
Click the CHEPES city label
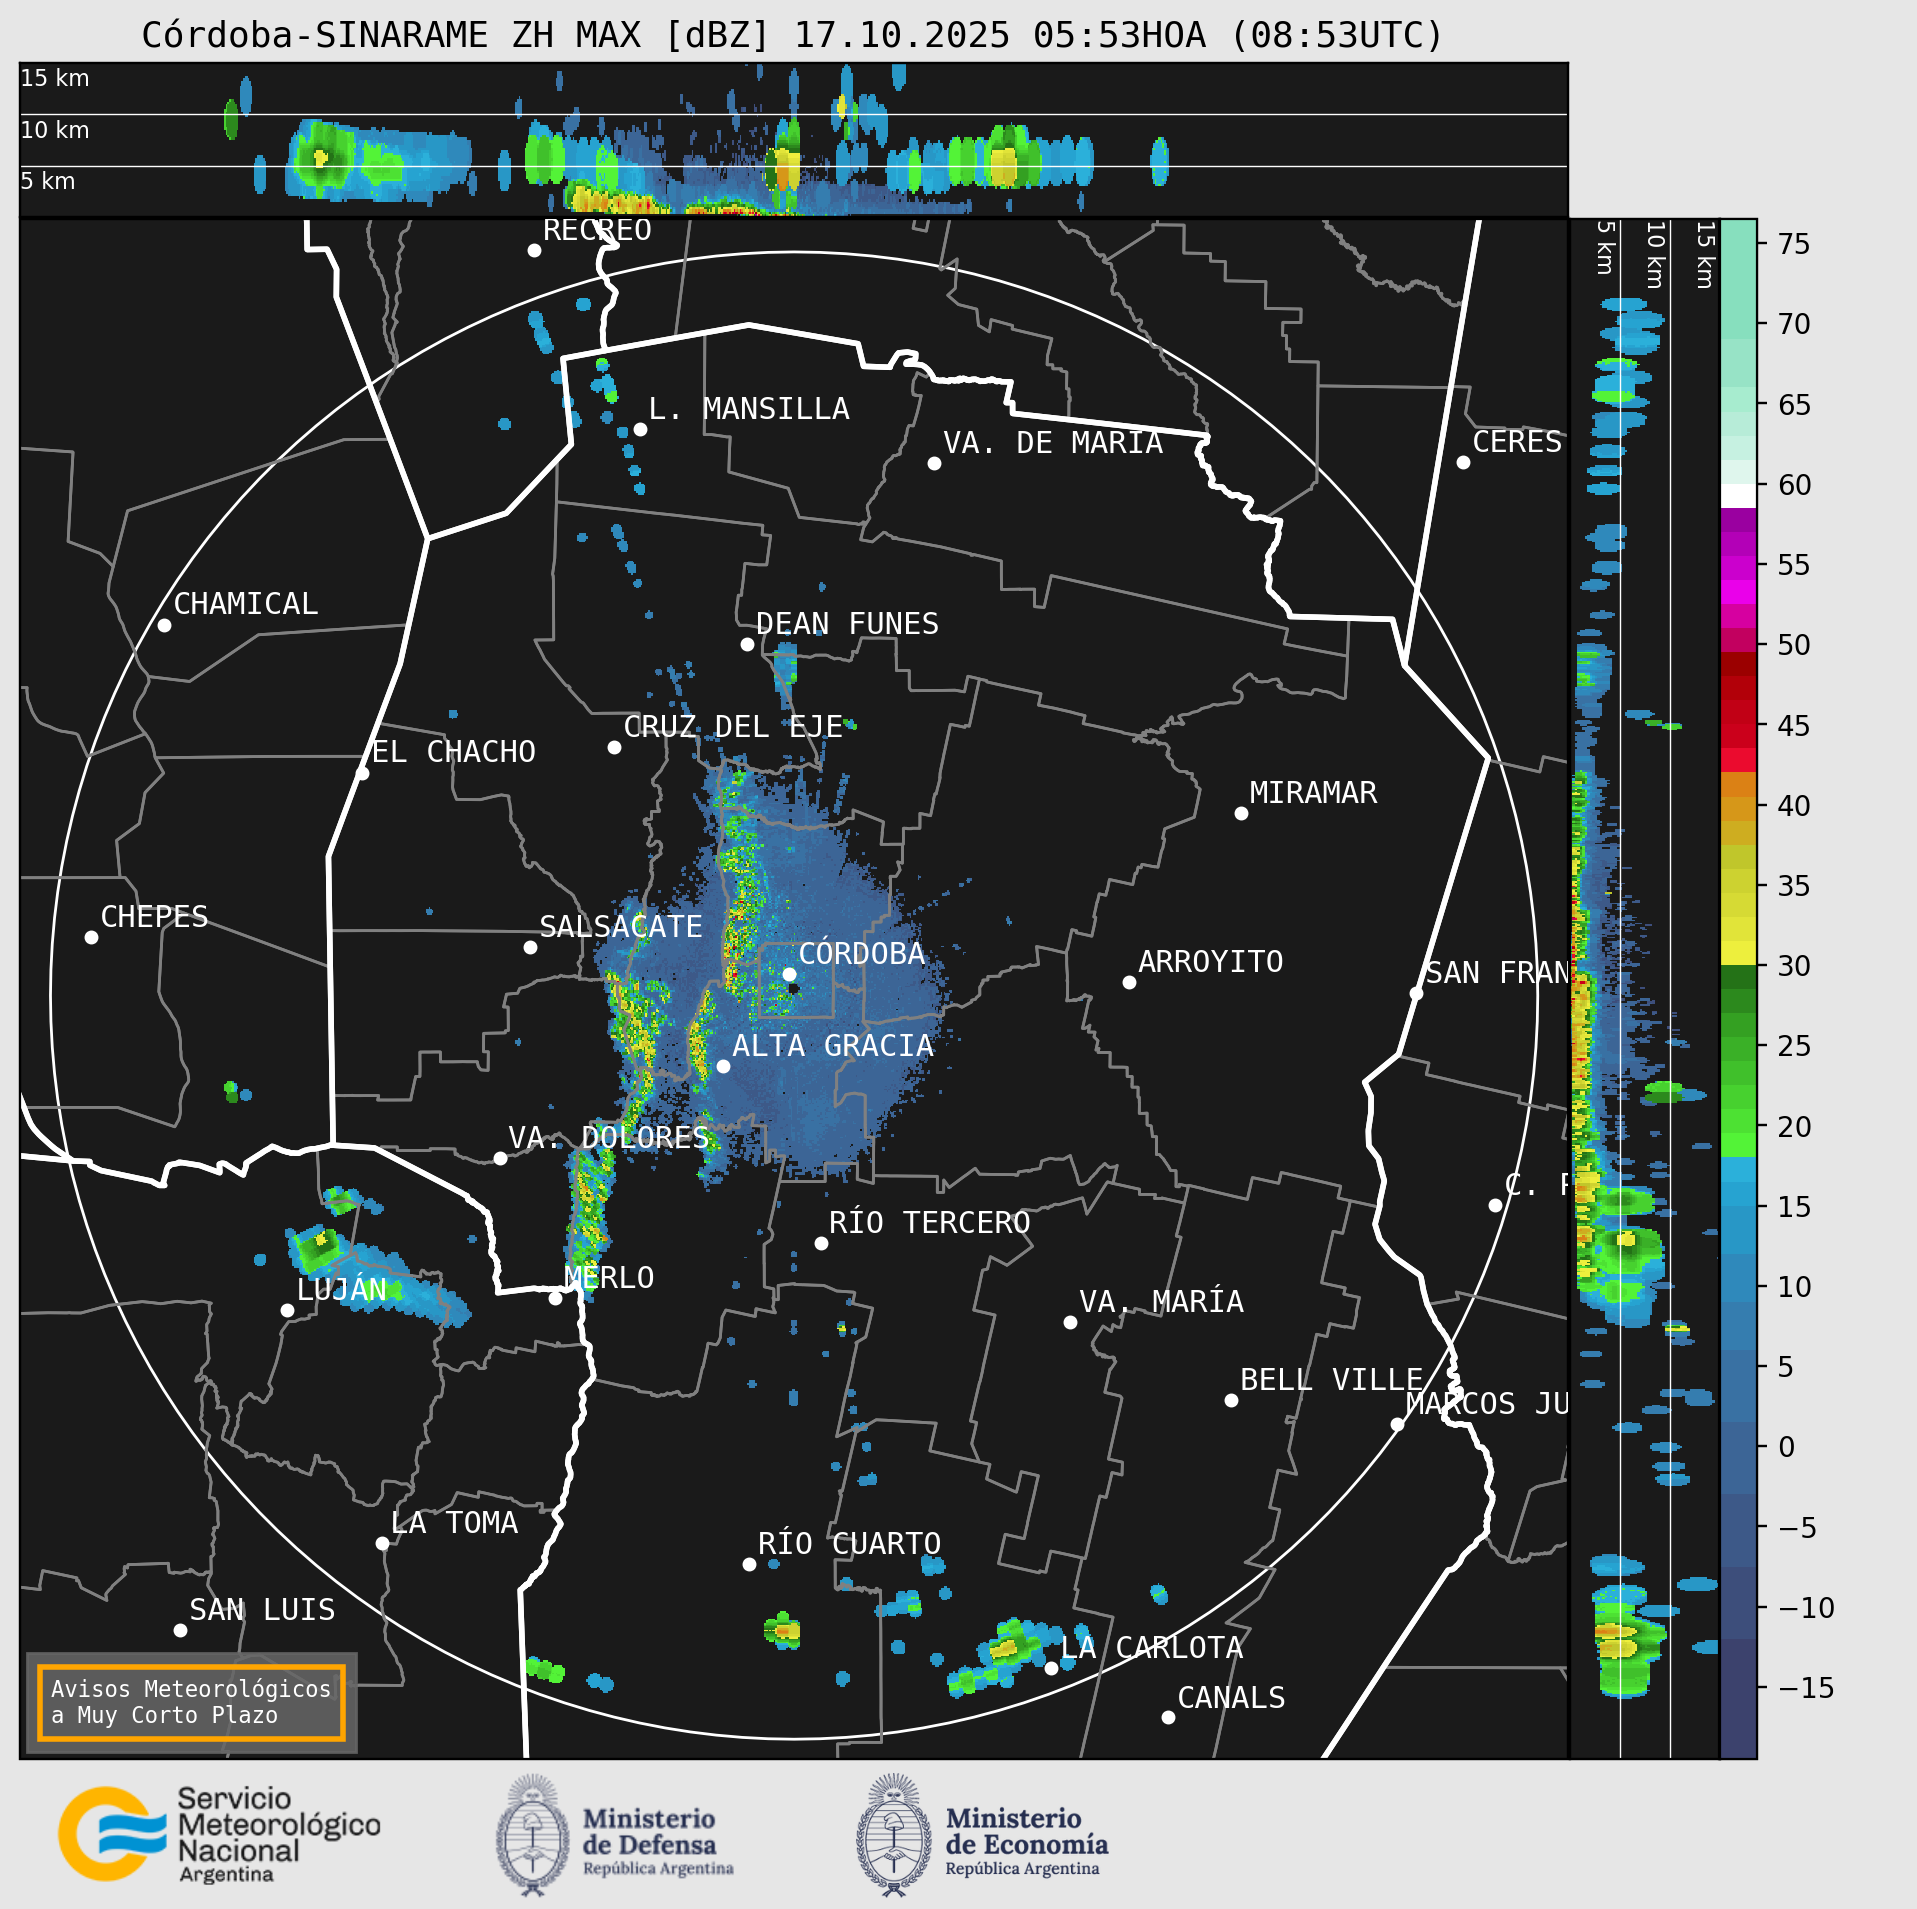pos(154,917)
